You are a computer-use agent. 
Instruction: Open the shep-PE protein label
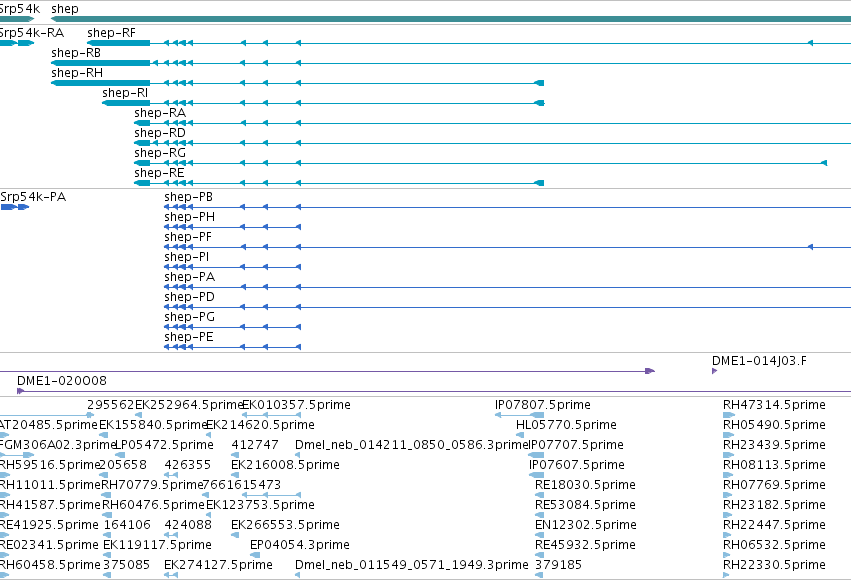(x=188, y=337)
